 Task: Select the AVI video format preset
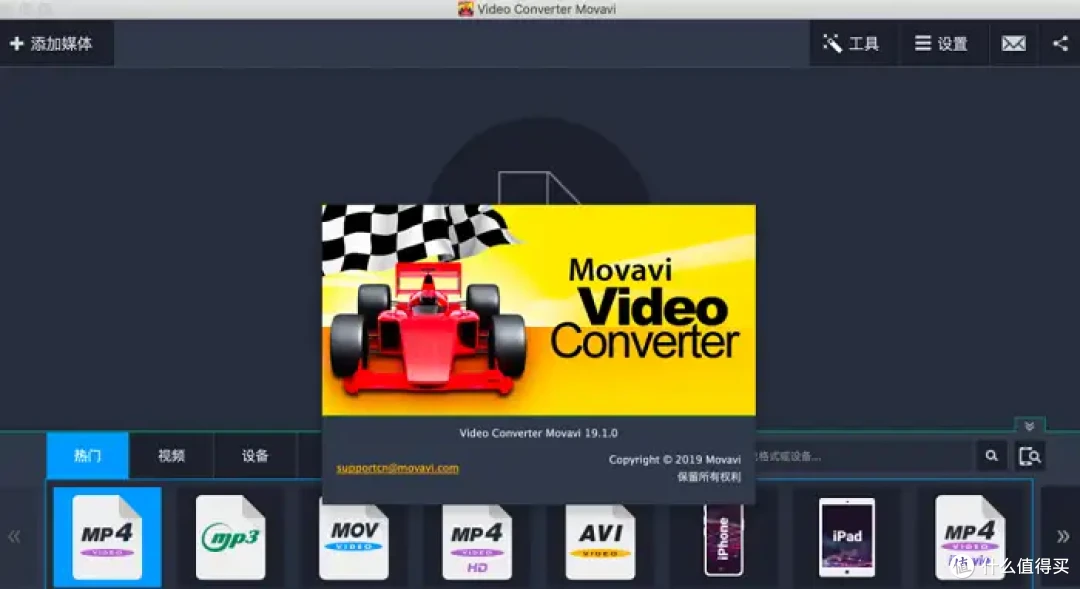[600, 541]
